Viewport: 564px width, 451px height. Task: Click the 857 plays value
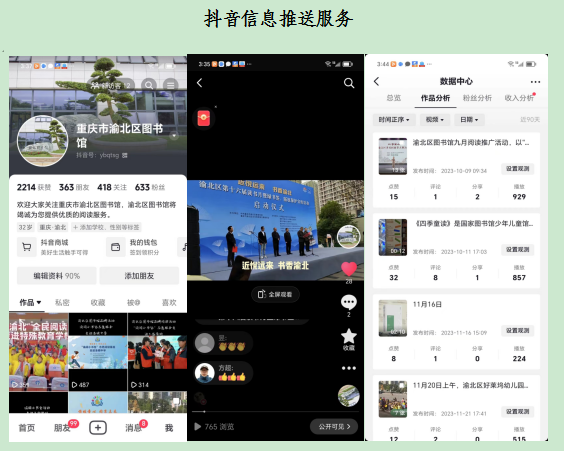[519, 278]
